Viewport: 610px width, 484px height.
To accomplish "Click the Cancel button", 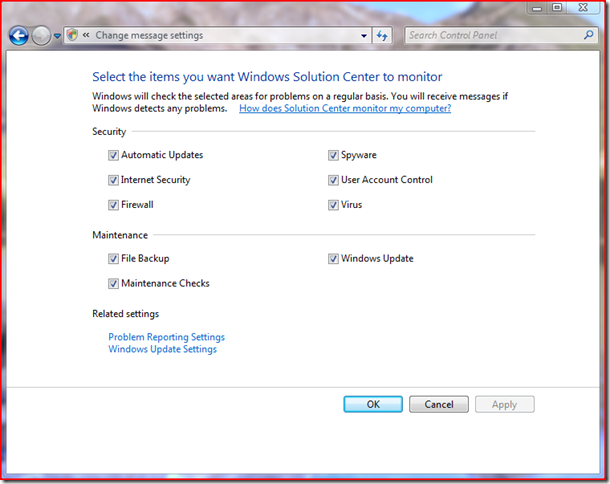I will pyautogui.click(x=439, y=404).
